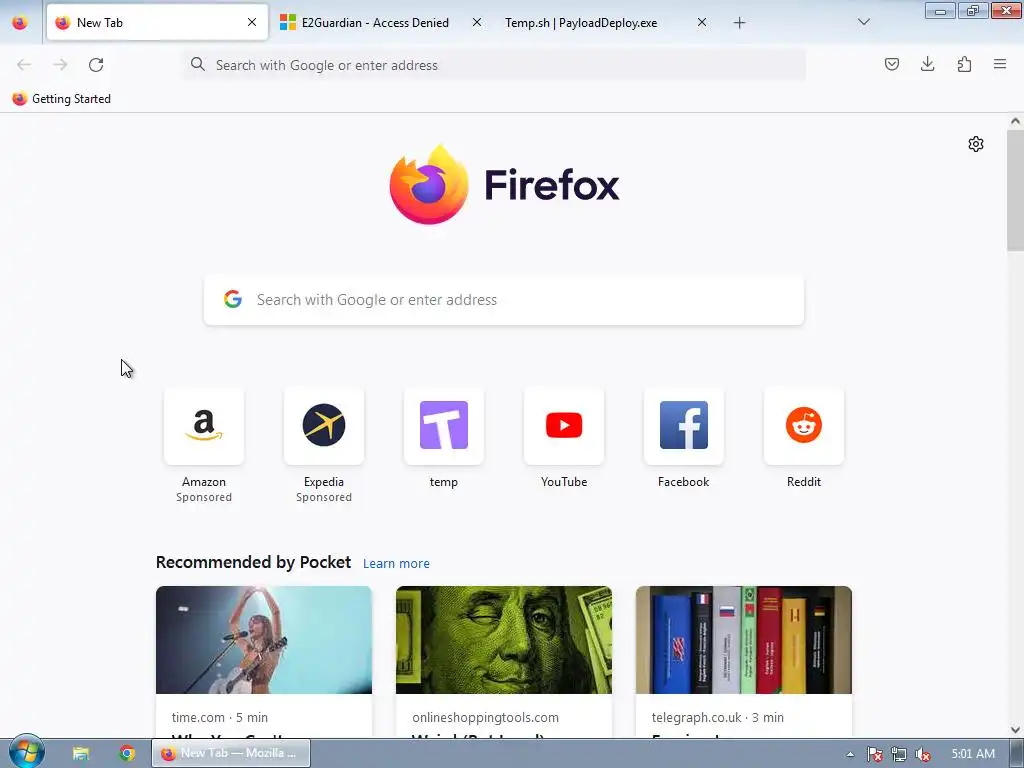This screenshot has height=768, width=1024.
Task: Open Windows Explorer from the taskbar
Action: click(x=80, y=754)
